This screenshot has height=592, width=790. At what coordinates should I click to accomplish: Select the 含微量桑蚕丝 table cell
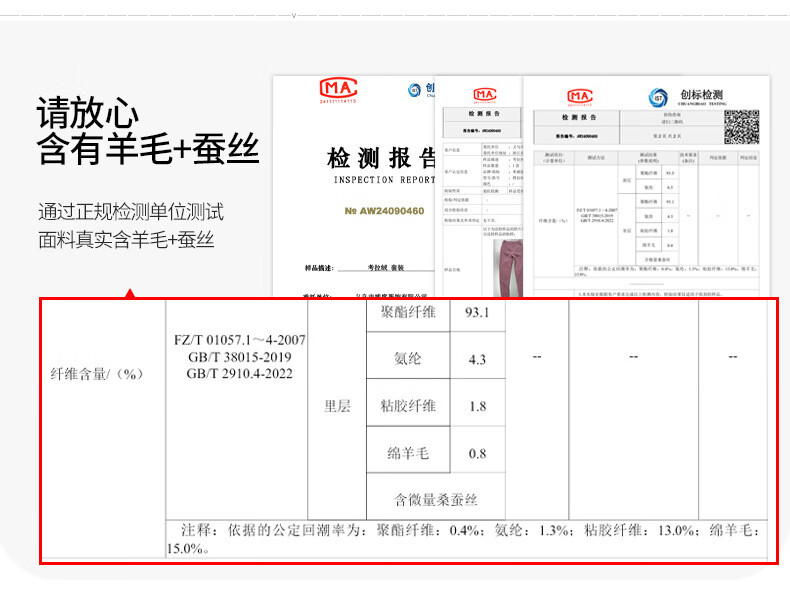436,499
